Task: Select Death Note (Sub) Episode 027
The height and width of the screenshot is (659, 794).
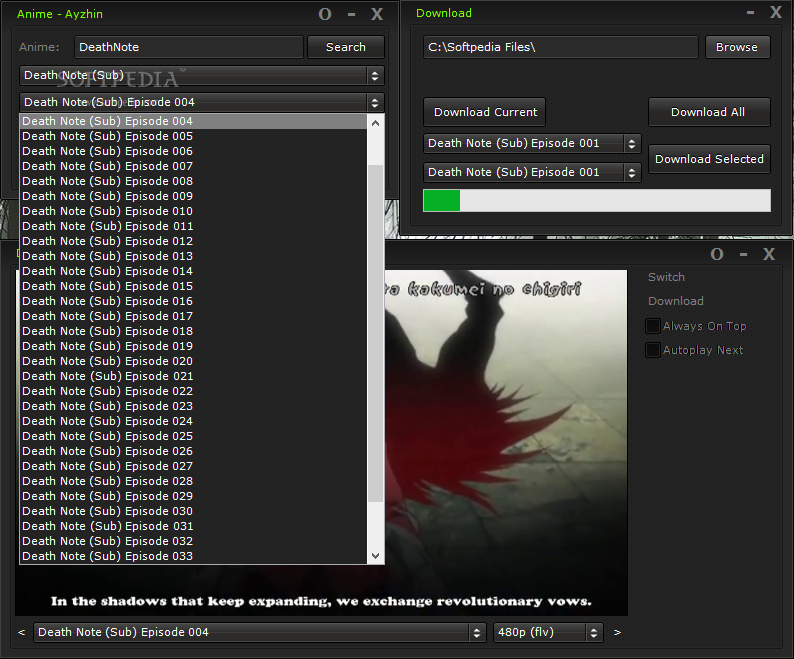Action: click(x=193, y=466)
